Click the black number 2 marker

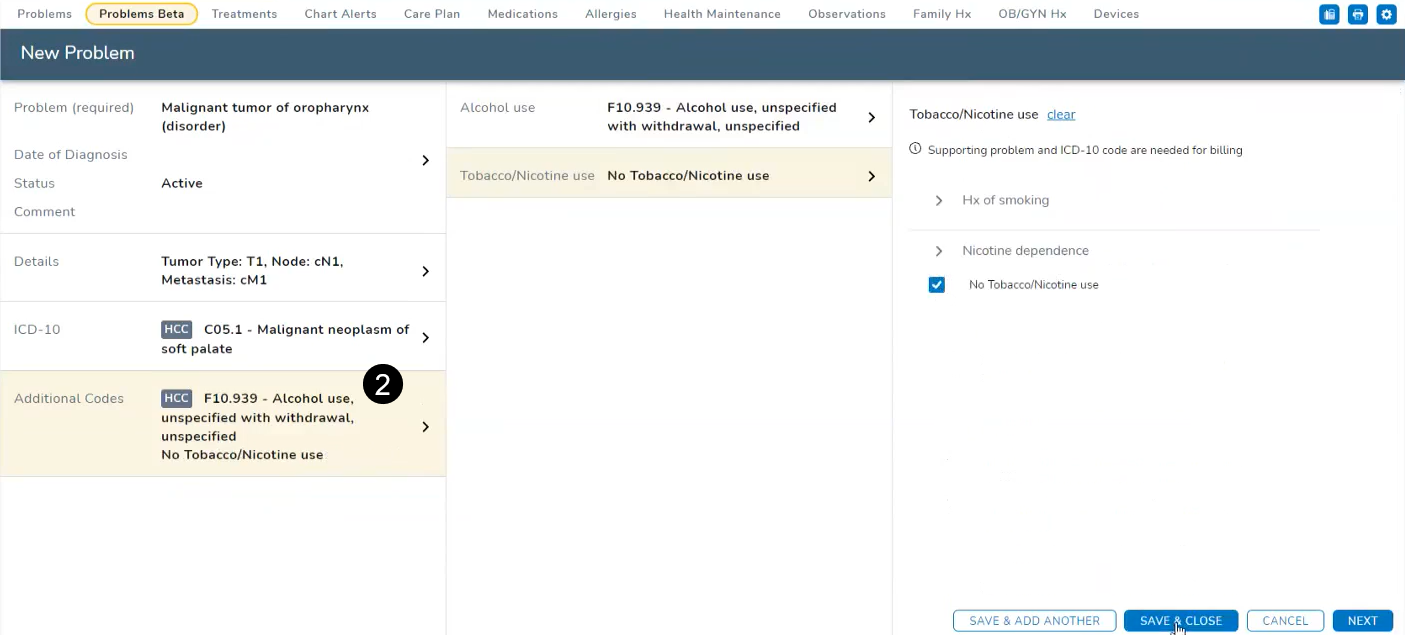click(x=382, y=385)
